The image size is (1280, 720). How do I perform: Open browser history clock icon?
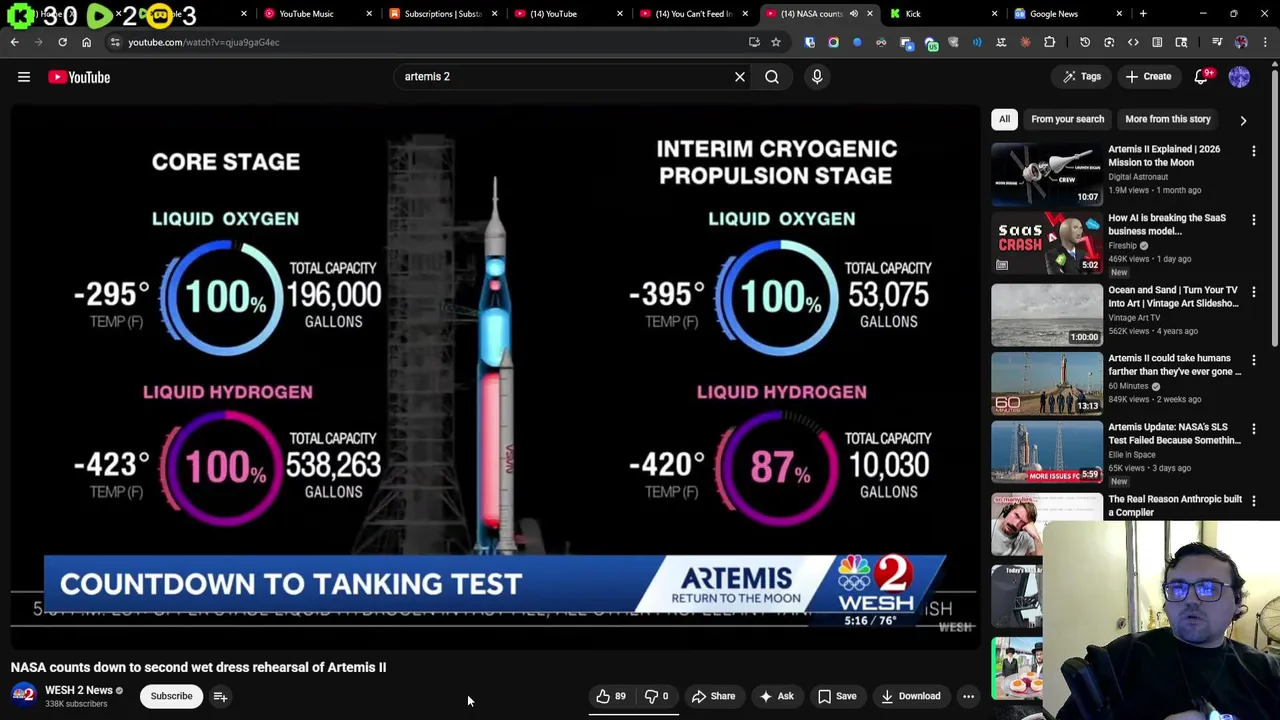[1085, 42]
